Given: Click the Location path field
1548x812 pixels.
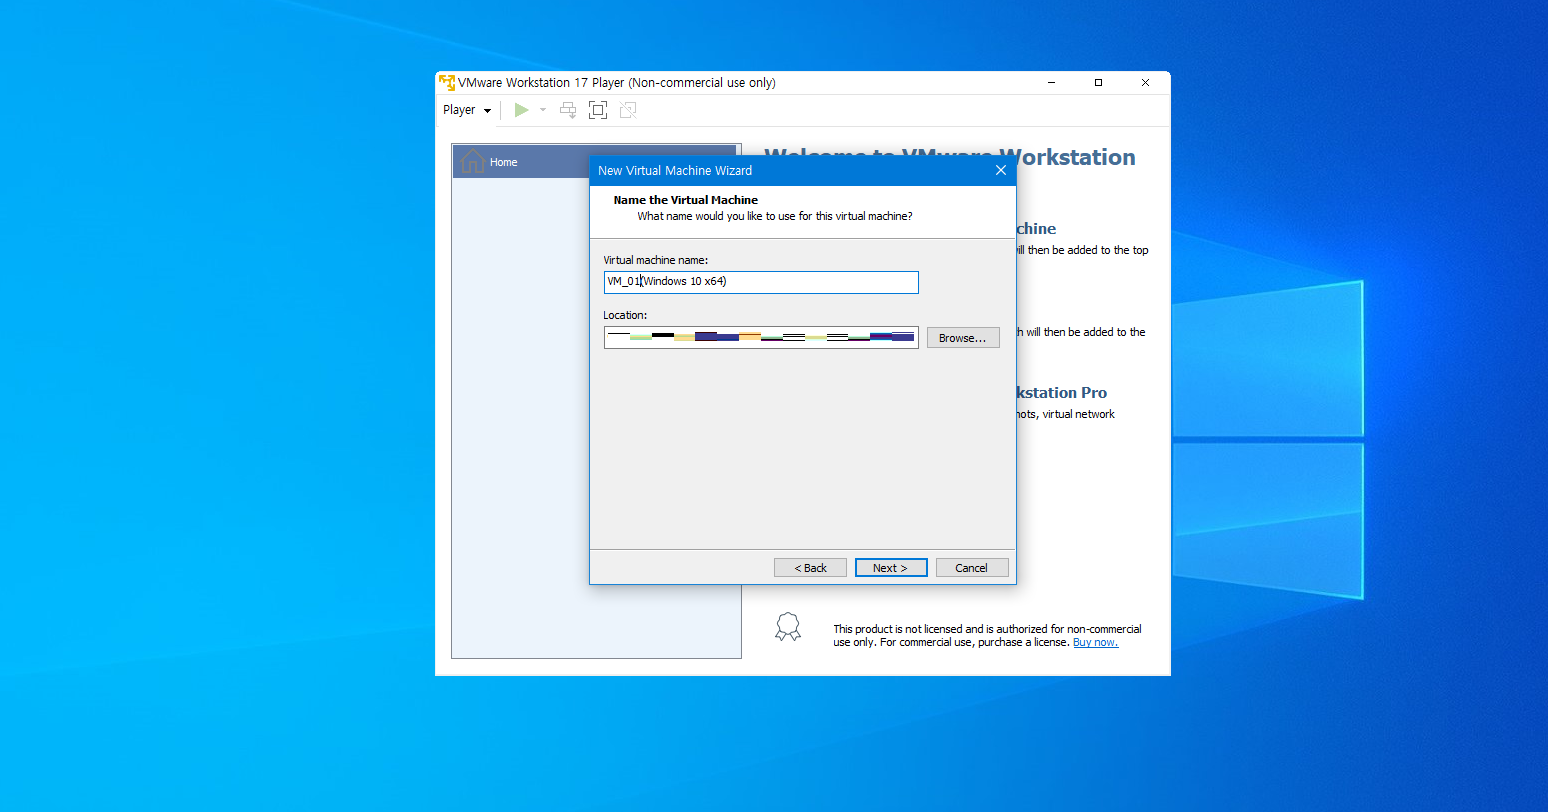Looking at the screenshot, I should point(761,337).
